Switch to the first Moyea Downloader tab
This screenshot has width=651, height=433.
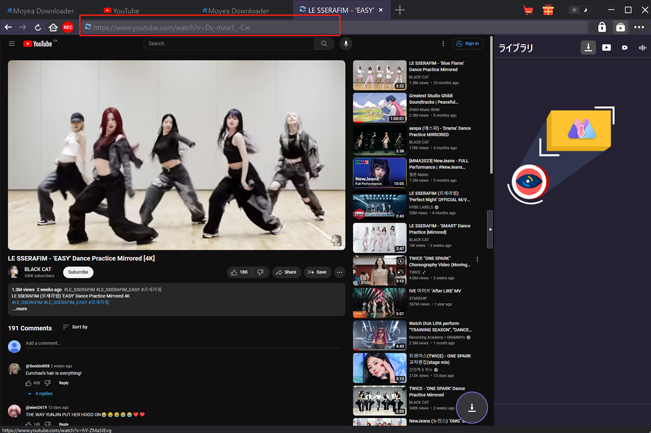click(x=40, y=11)
